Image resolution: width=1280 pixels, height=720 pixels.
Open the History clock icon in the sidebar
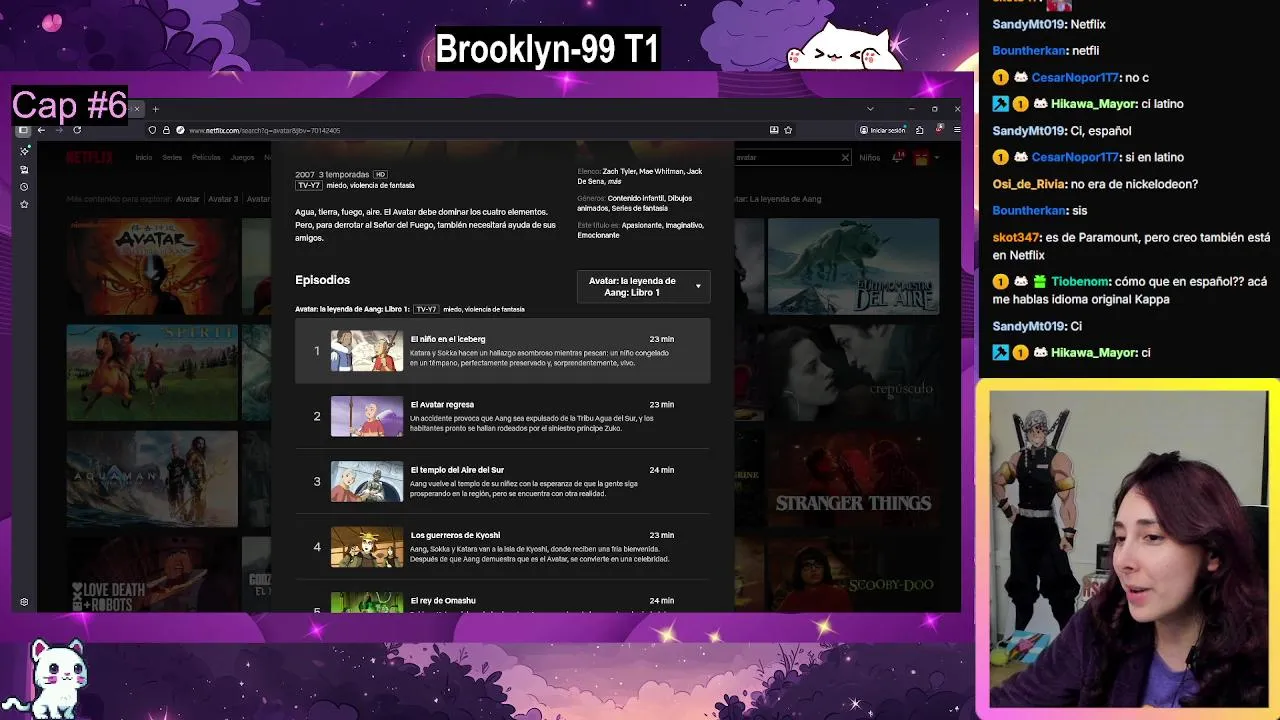pyautogui.click(x=24, y=187)
